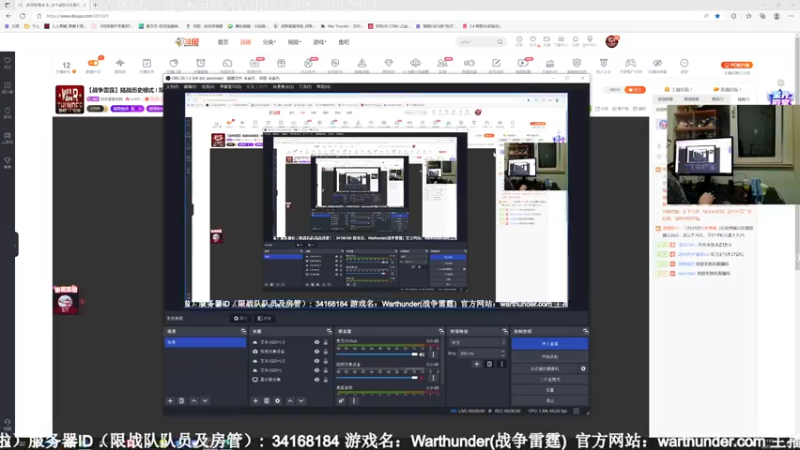Open the more (ellipsis) icon in Douyu toolbar
Viewport: 800px width, 450px height.
point(684,63)
